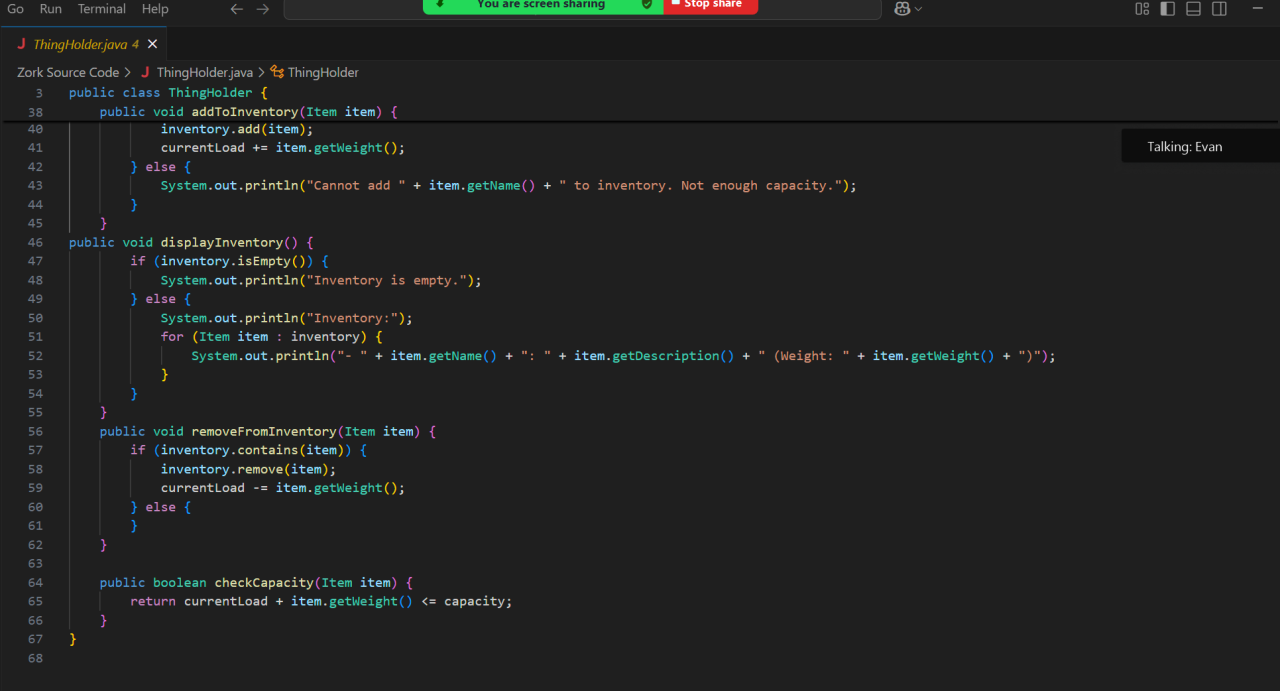Expand Zork Source Code breadcrumb

pyautogui.click(x=67, y=72)
